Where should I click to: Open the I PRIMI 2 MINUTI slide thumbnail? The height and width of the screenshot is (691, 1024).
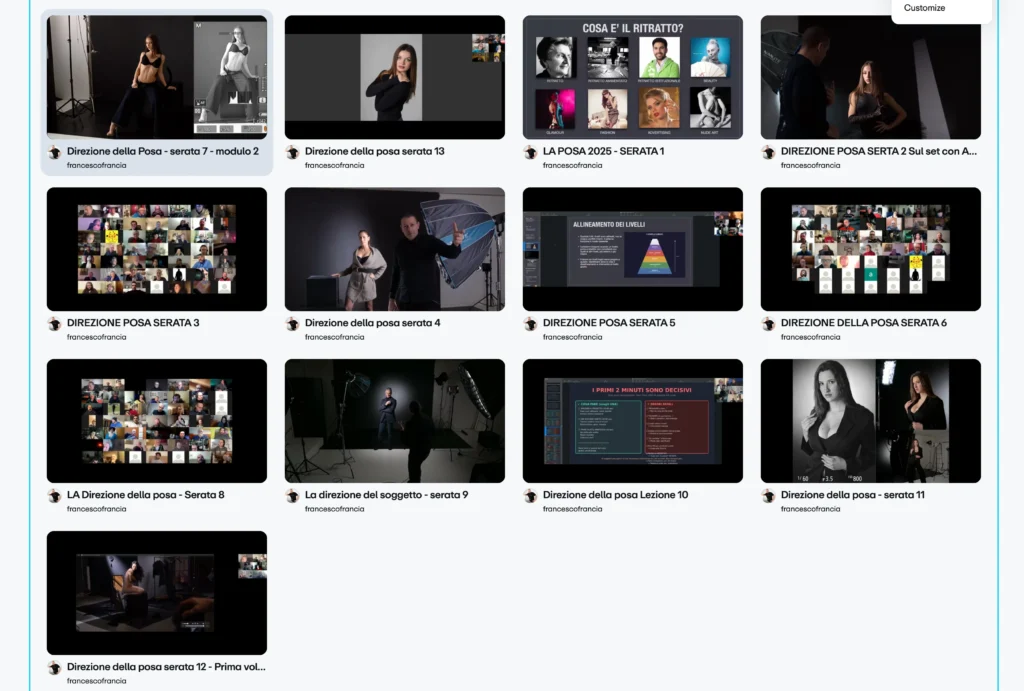[632, 421]
